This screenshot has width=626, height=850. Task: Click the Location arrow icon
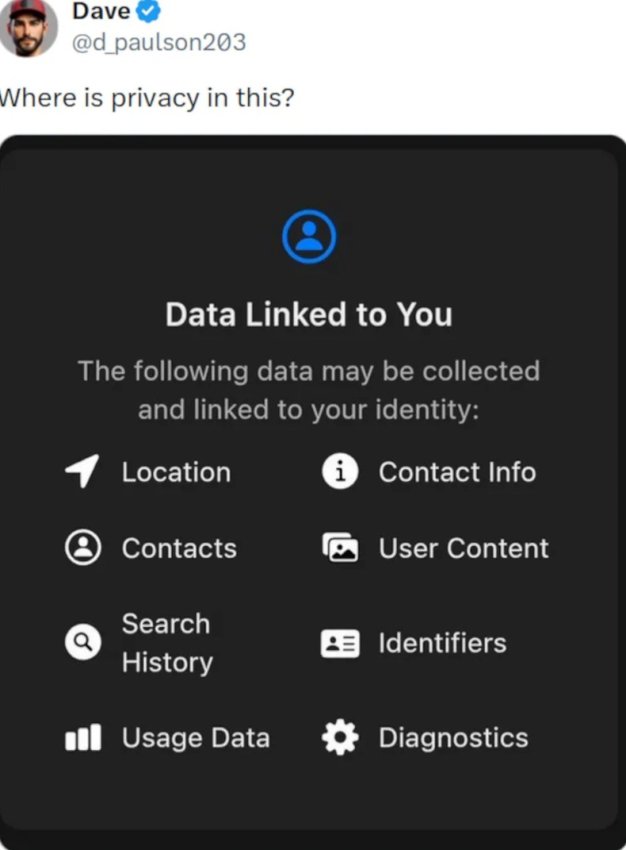82,472
